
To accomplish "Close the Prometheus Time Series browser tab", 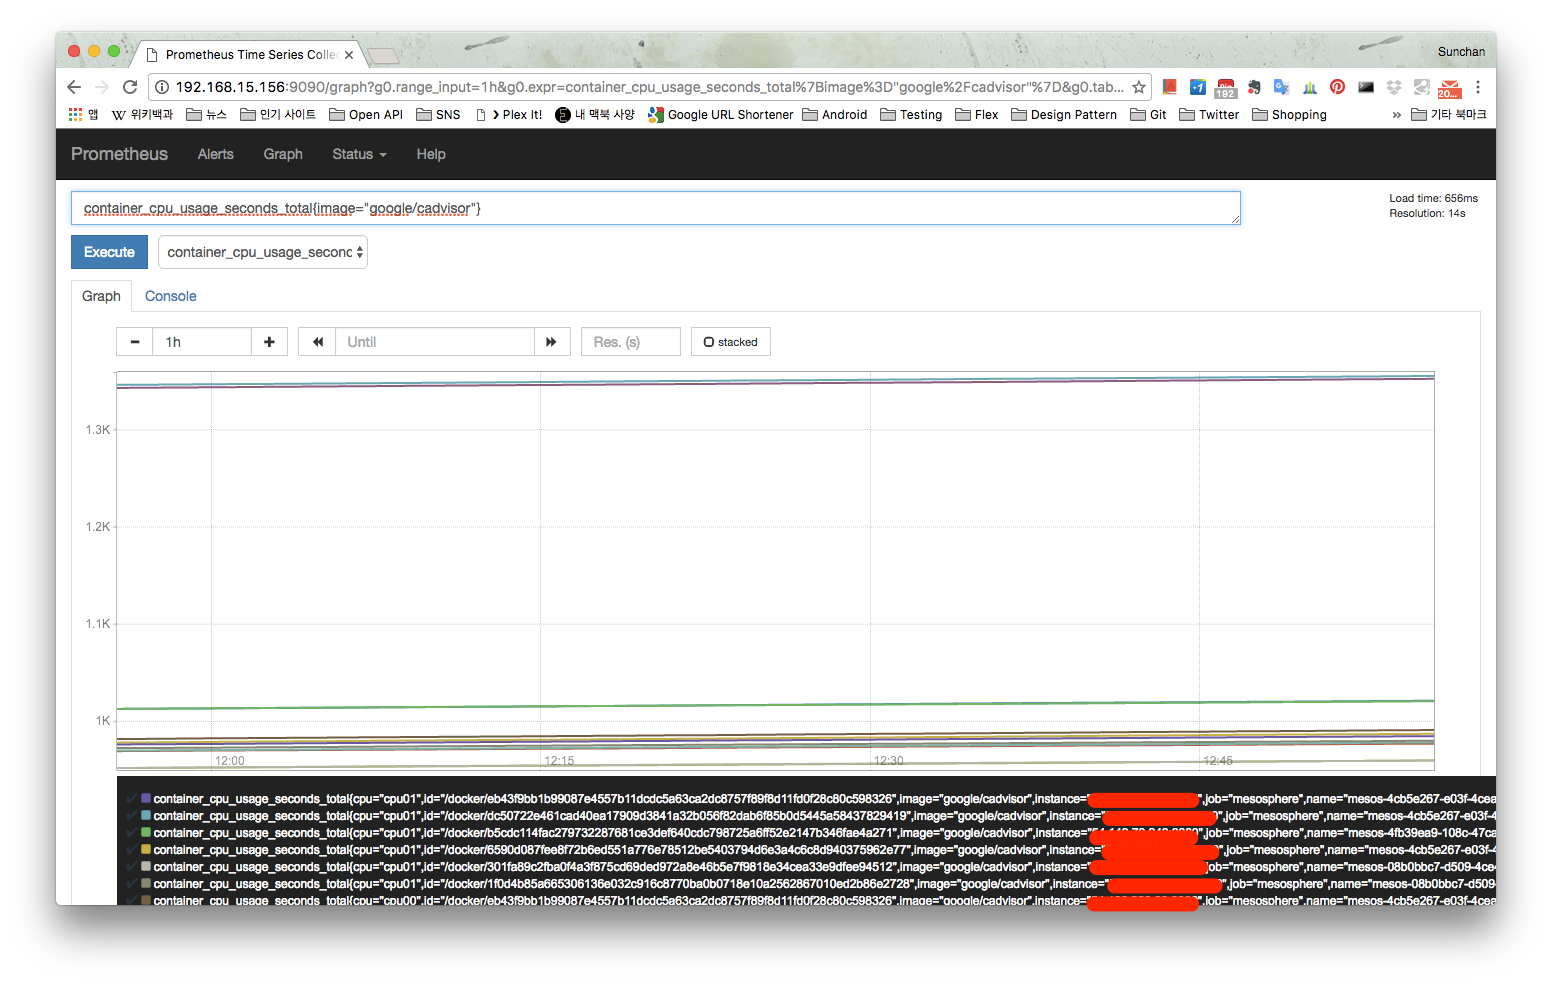I will 349,55.
